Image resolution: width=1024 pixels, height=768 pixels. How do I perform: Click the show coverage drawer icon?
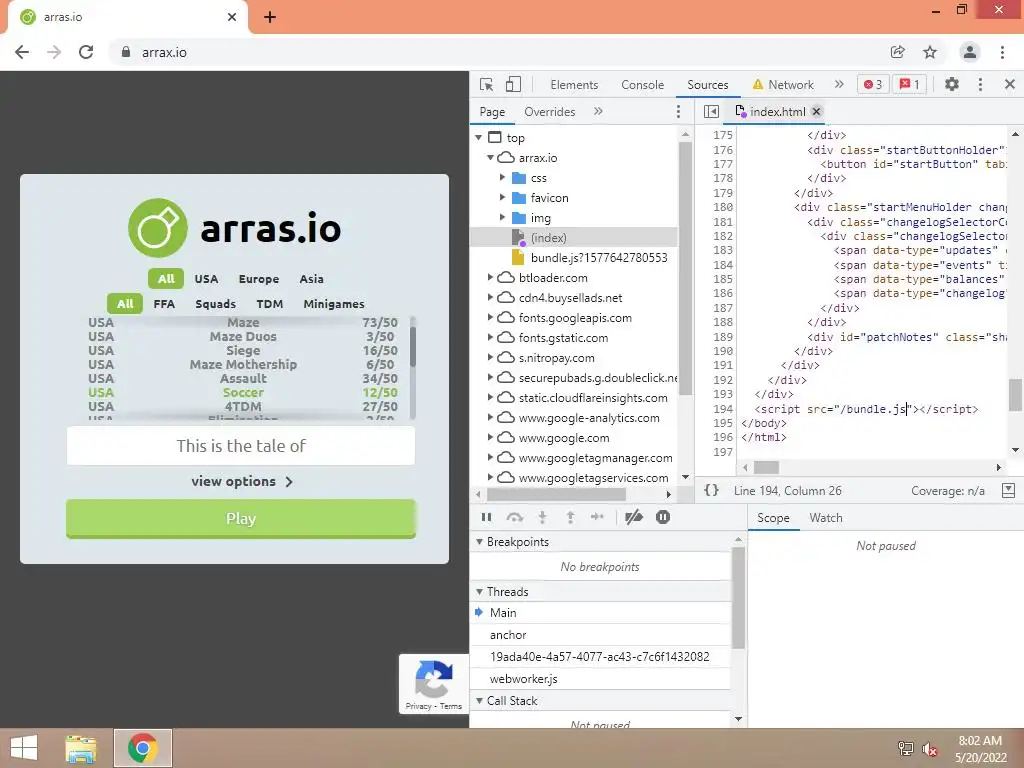1008,490
